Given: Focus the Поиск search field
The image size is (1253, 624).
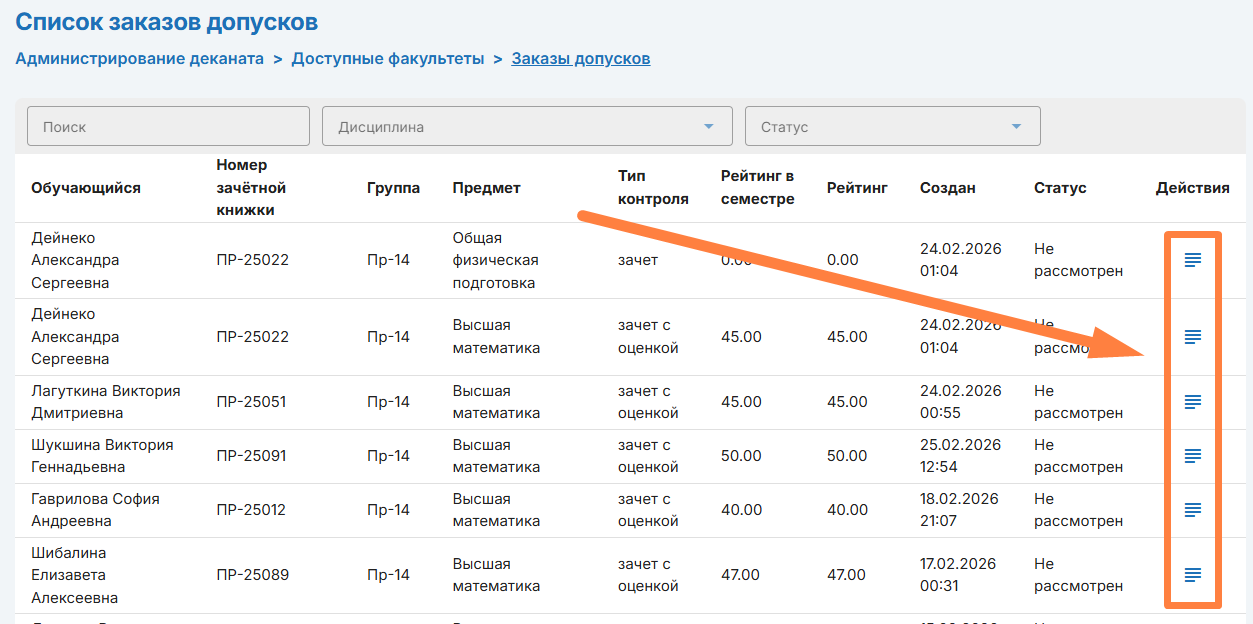Looking at the screenshot, I should (168, 127).
